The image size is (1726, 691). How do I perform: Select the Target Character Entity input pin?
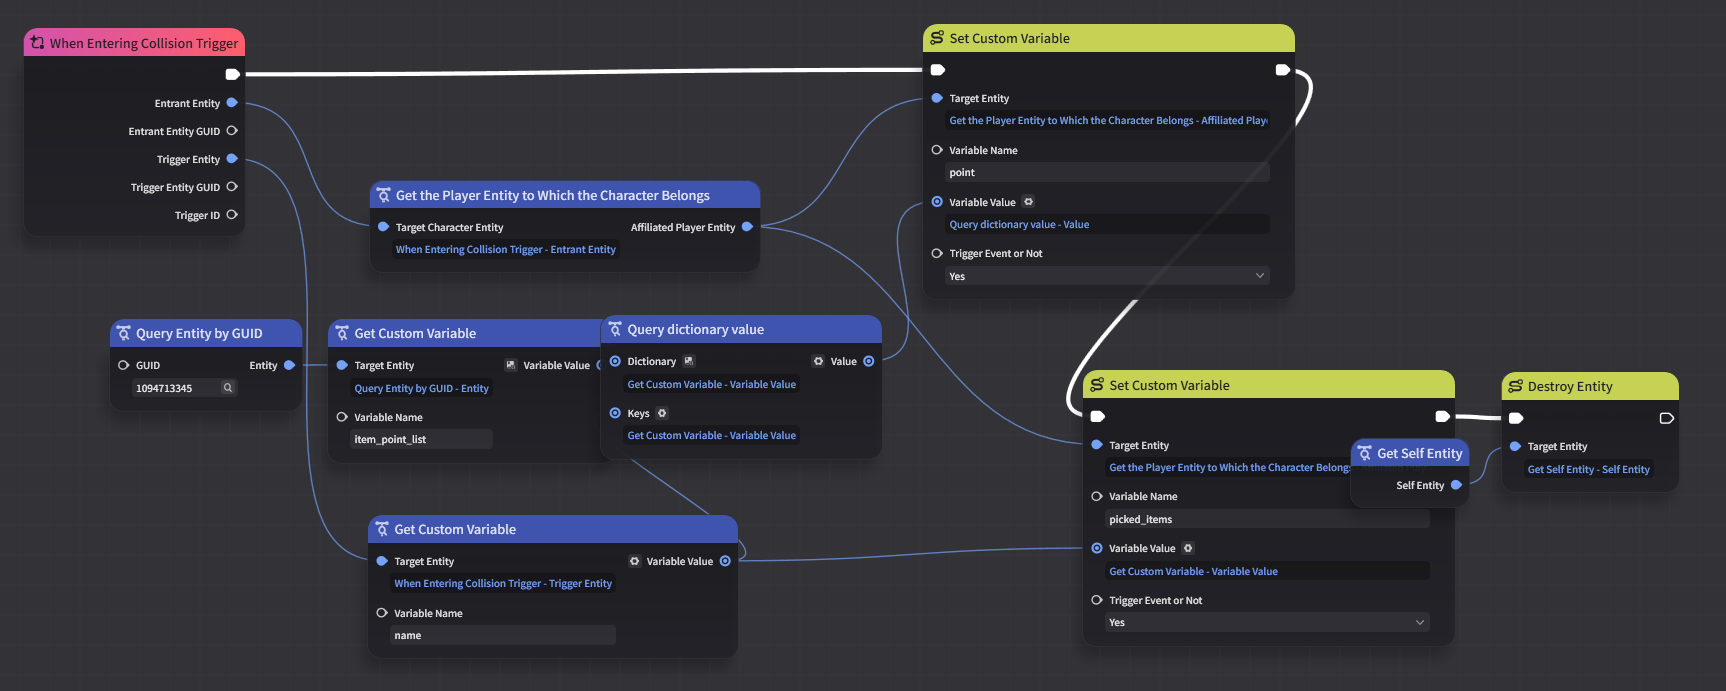pos(383,227)
